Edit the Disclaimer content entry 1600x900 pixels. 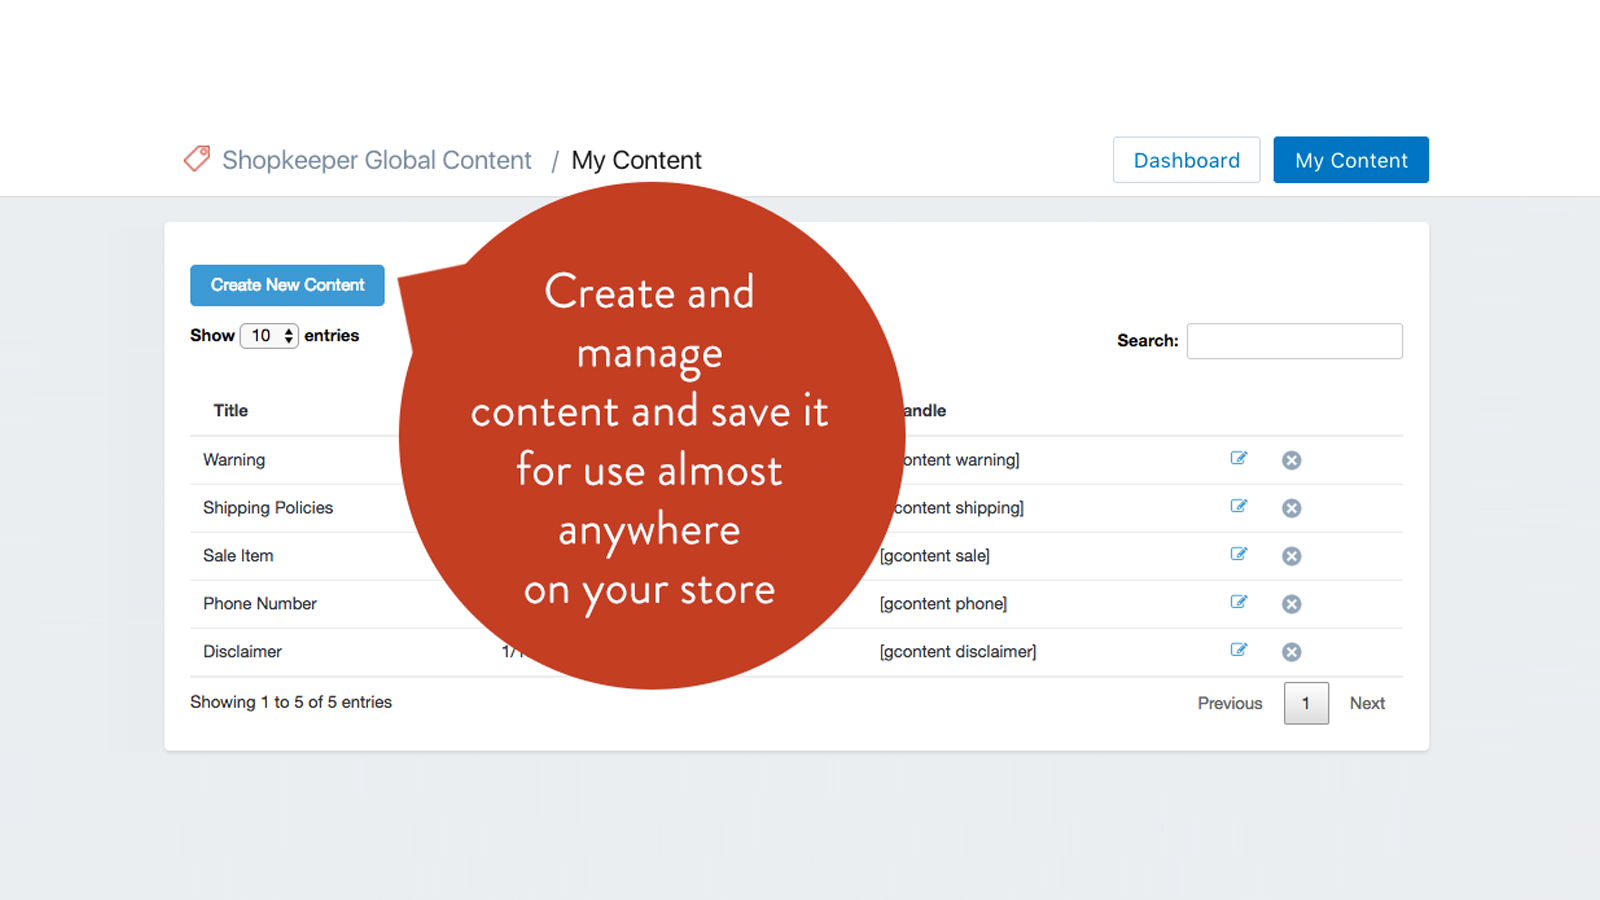(1238, 651)
